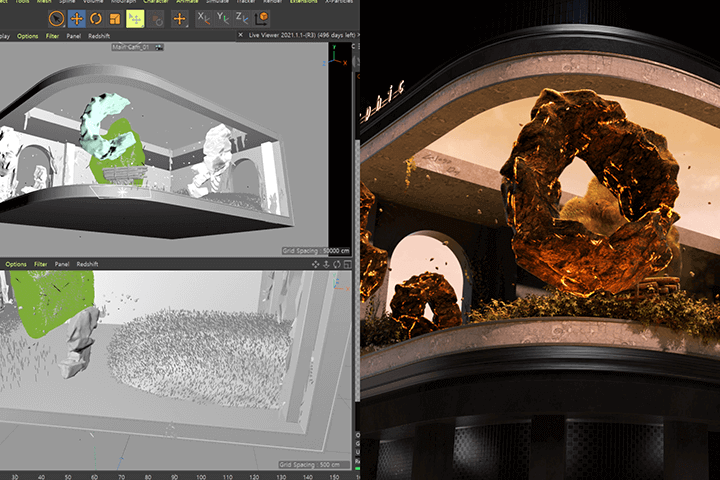Open the Panel menu in bottom viewport
The image size is (720, 480).
[62, 264]
